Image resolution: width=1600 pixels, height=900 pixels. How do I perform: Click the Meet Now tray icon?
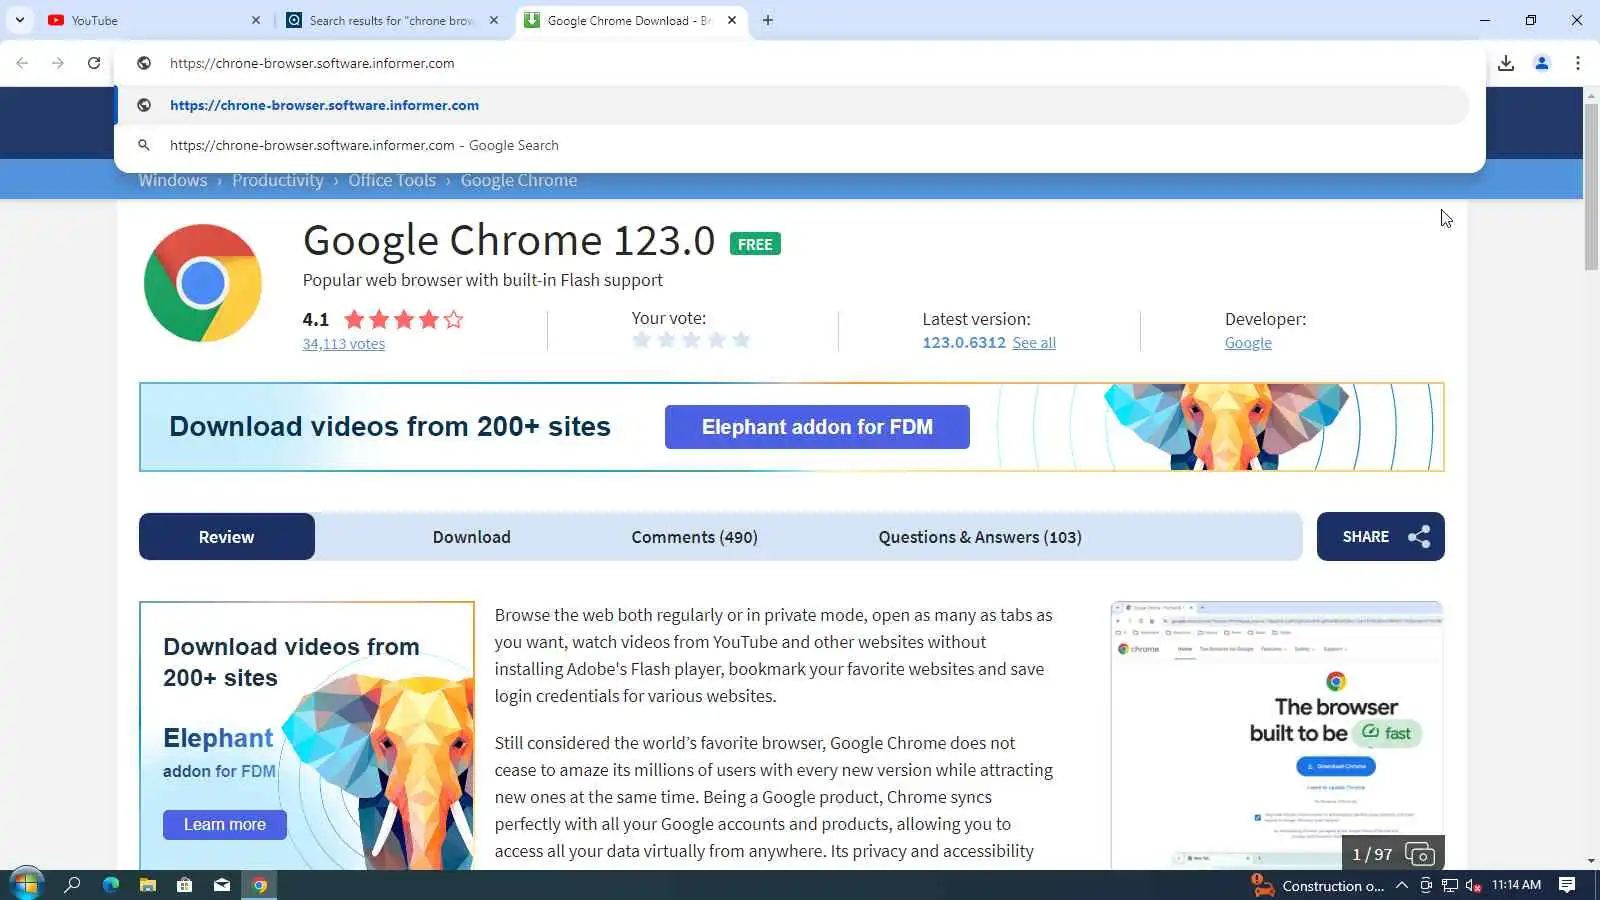(x=1426, y=885)
